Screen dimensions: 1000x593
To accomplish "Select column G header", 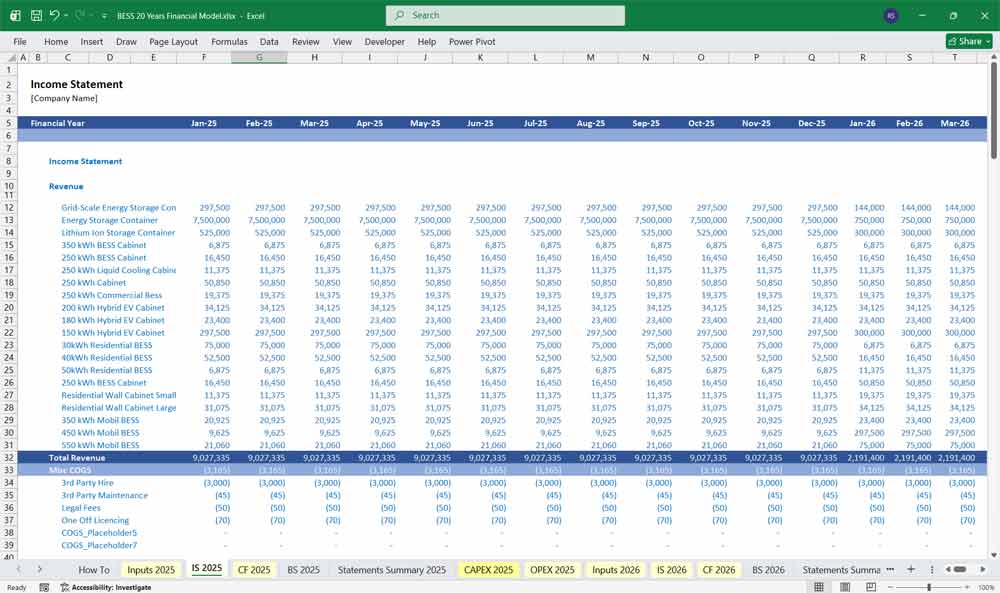I will (x=259, y=57).
